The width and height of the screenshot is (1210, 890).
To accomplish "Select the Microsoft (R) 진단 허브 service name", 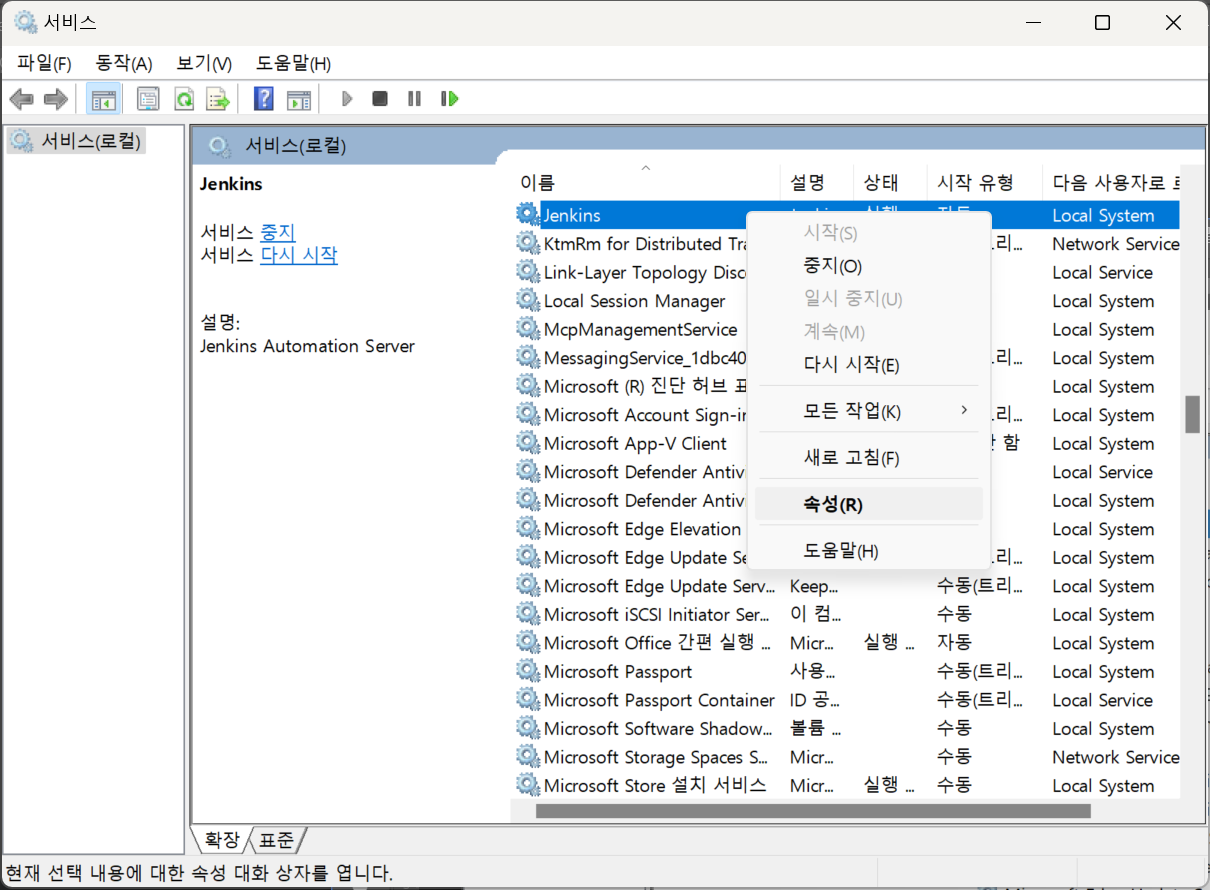I will (x=645, y=386).
